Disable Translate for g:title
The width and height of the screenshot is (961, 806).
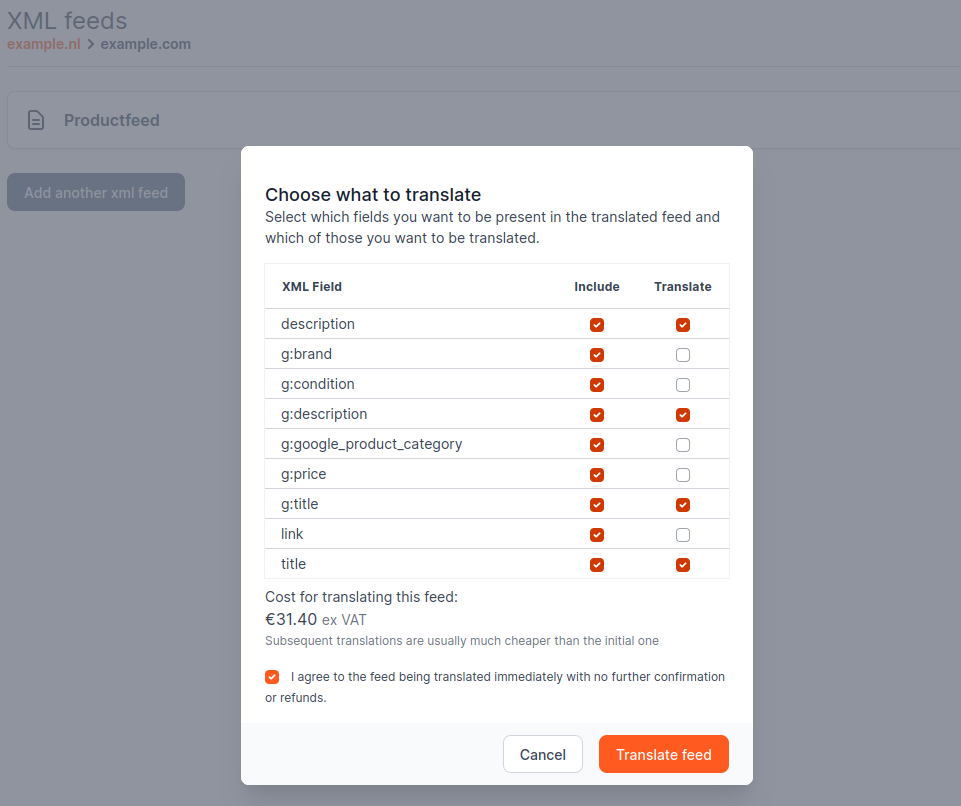tap(683, 505)
